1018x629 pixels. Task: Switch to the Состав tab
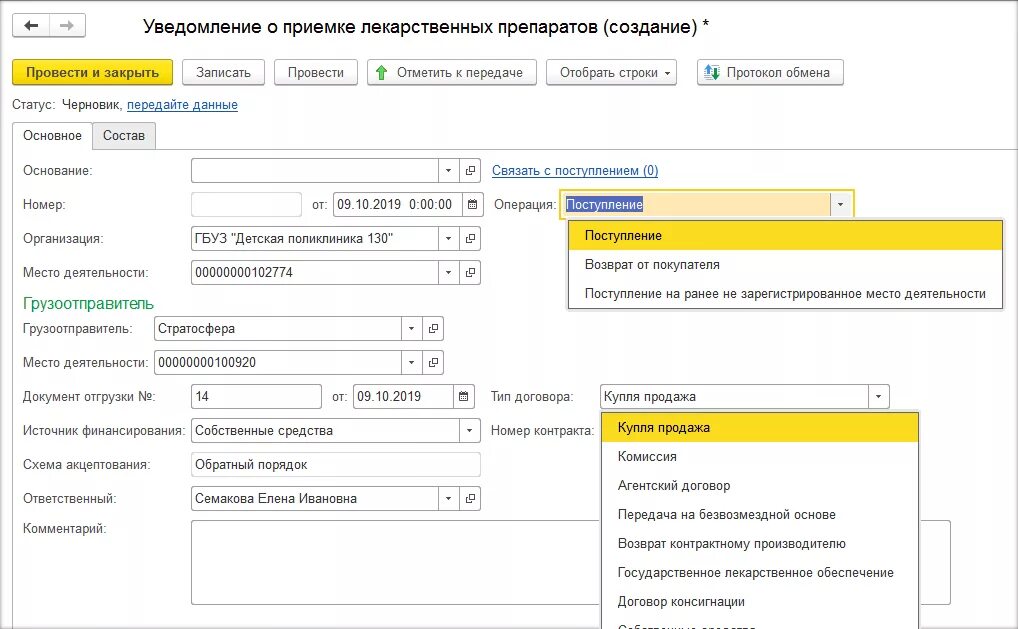point(124,136)
